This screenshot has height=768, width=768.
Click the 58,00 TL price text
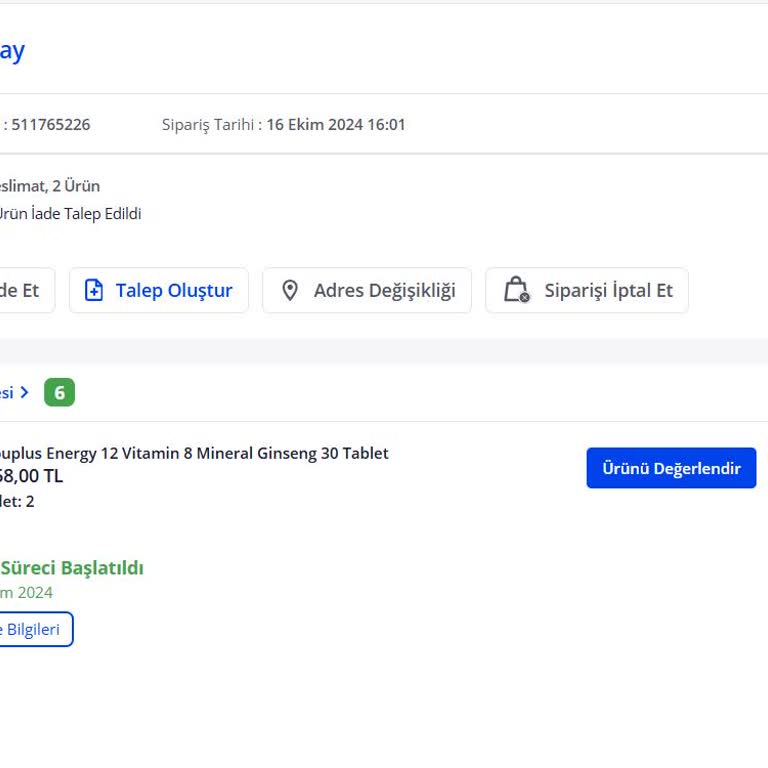[x=30, y=476]
